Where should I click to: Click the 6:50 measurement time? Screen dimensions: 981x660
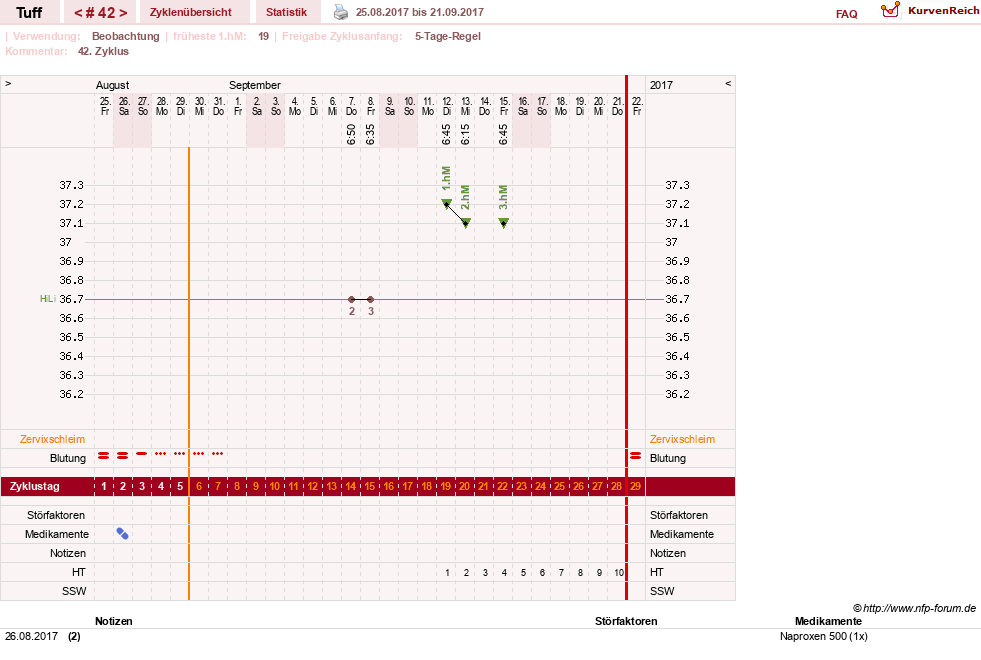coord(351,135)
